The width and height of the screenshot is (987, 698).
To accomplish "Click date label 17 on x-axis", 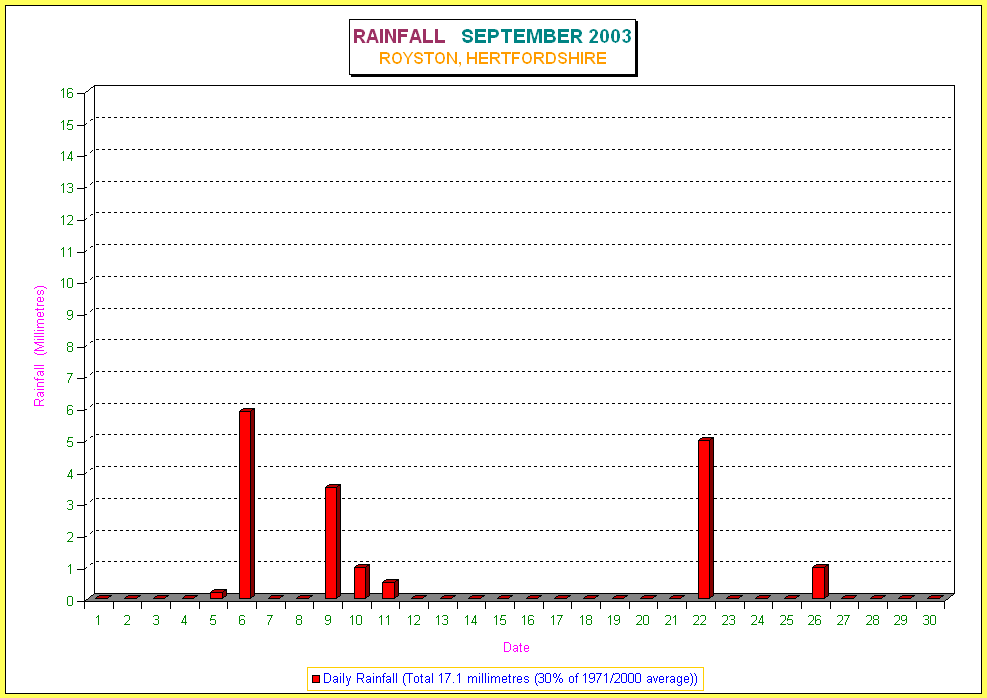I will pyautogui.click(x=556, y=621).
